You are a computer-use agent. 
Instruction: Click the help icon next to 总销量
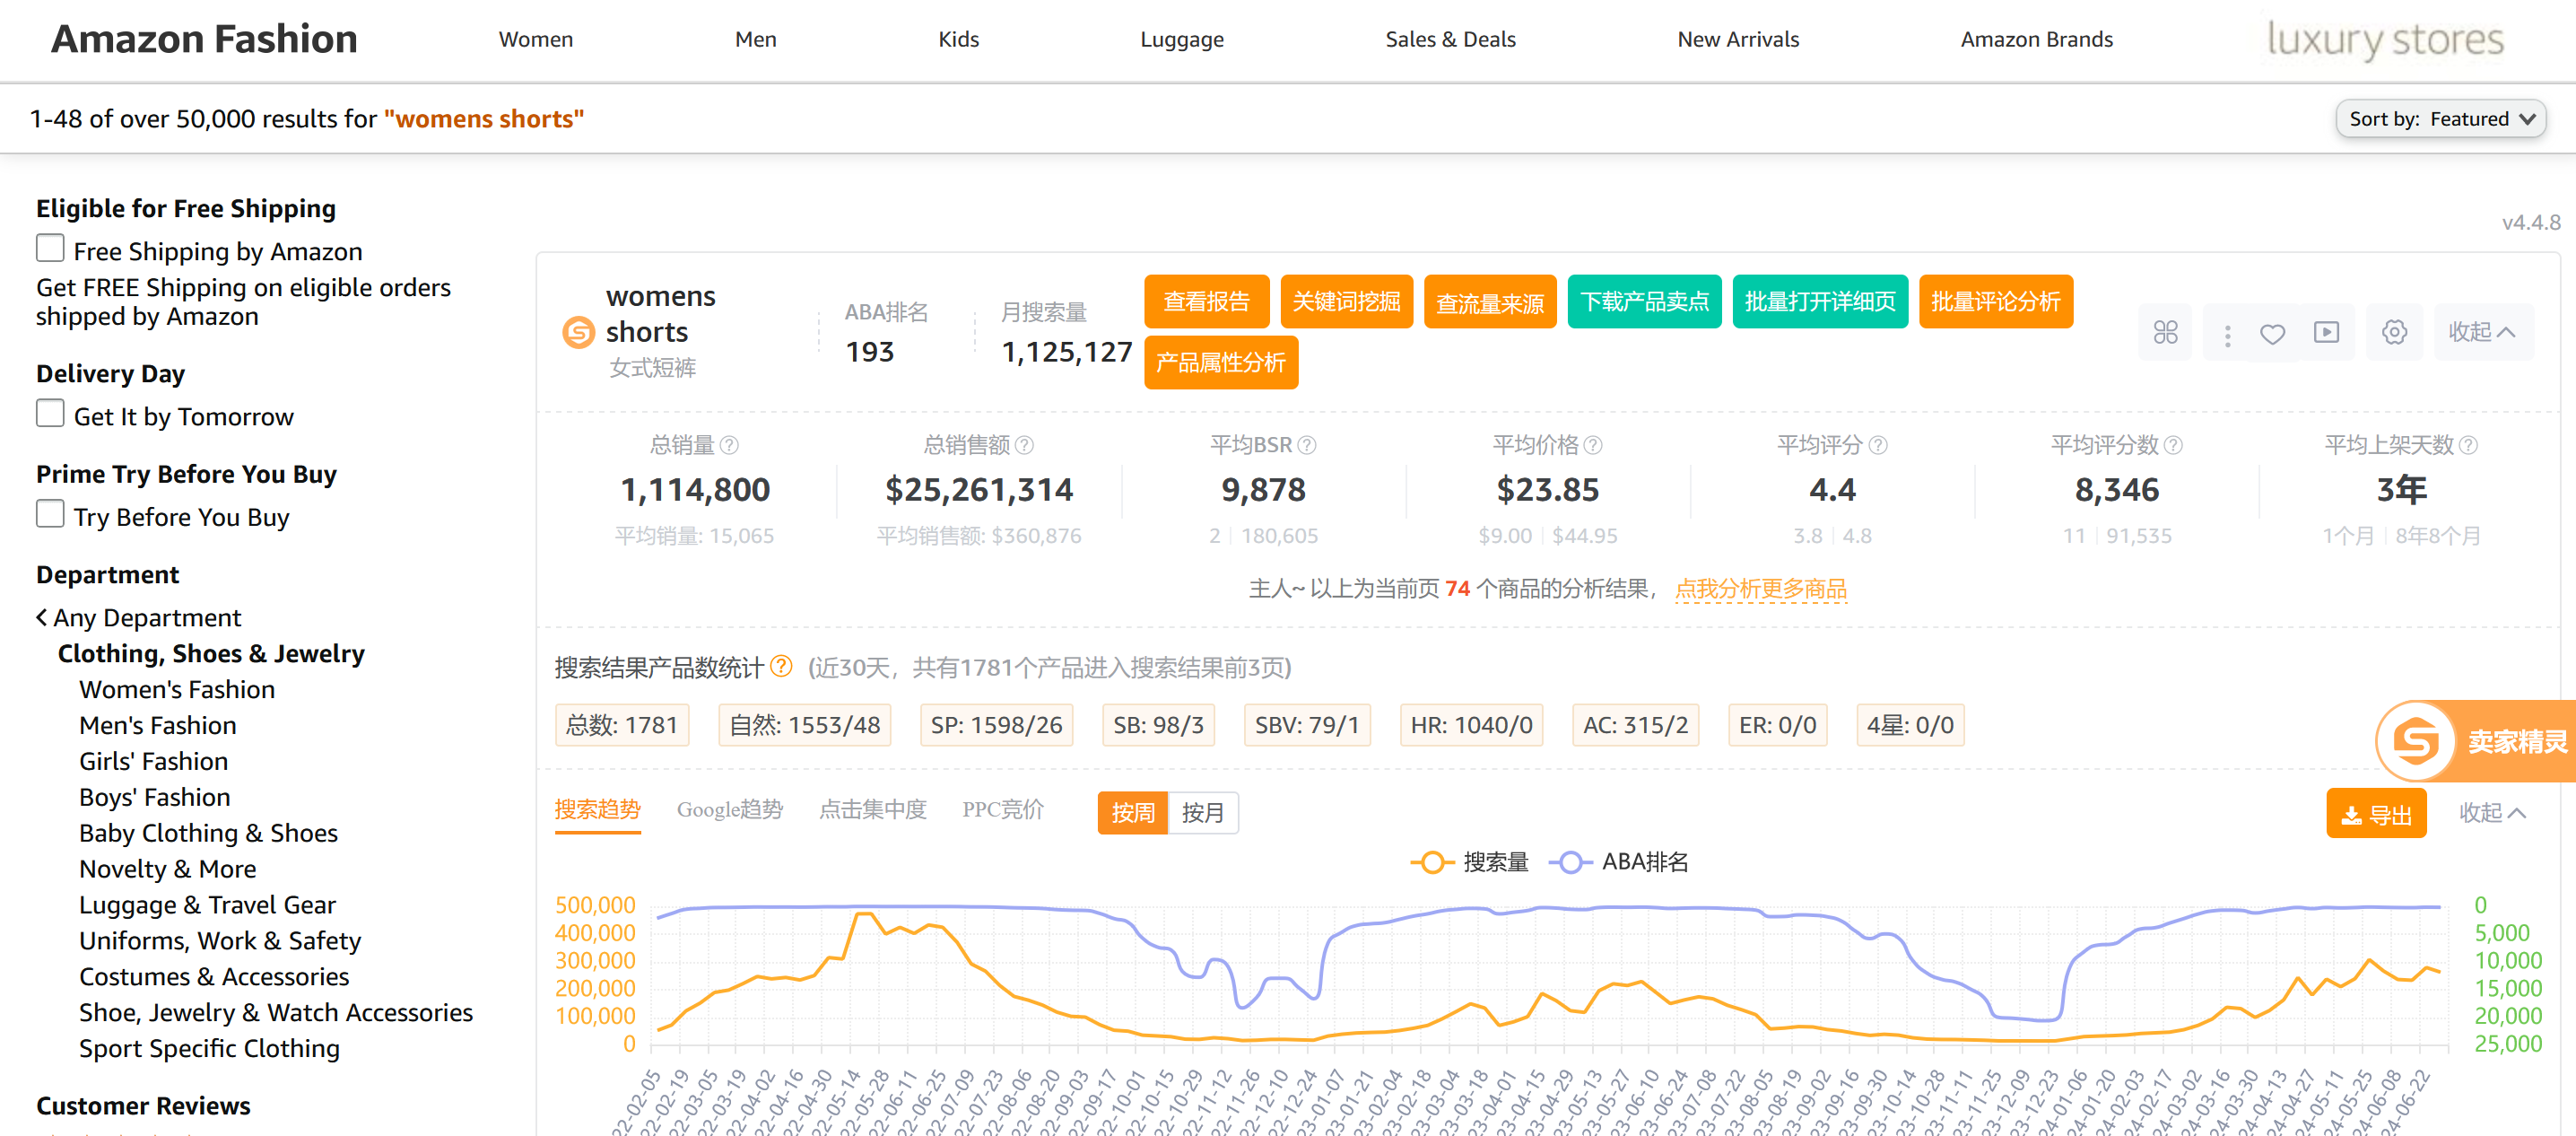click(729, 445)
